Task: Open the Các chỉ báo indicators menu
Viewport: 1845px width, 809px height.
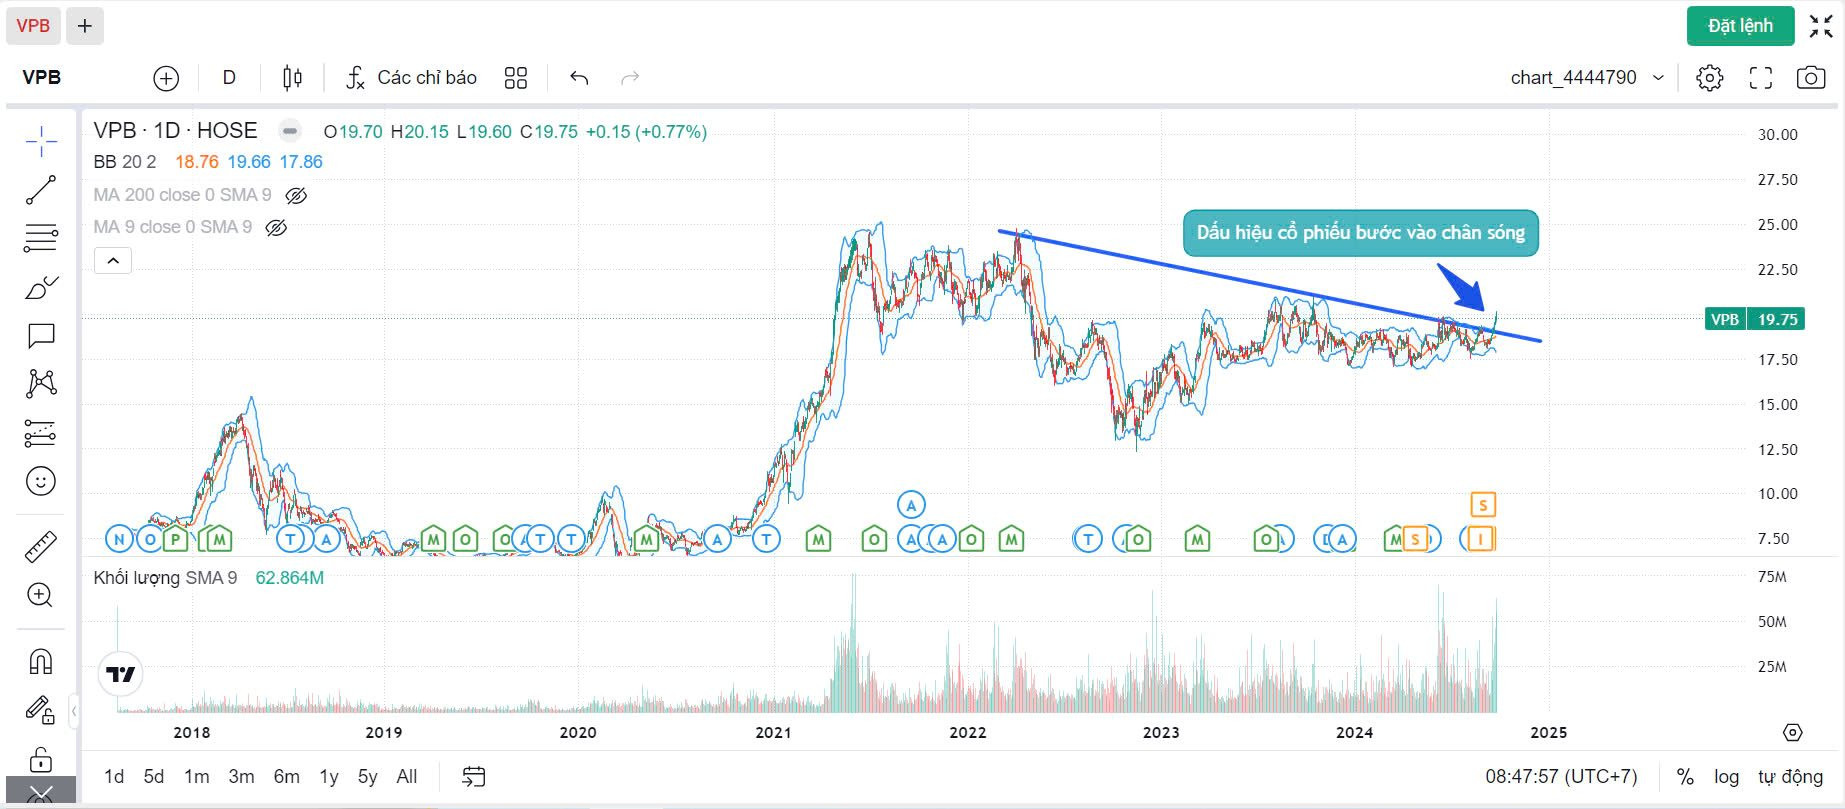Action: coord(411,78)
